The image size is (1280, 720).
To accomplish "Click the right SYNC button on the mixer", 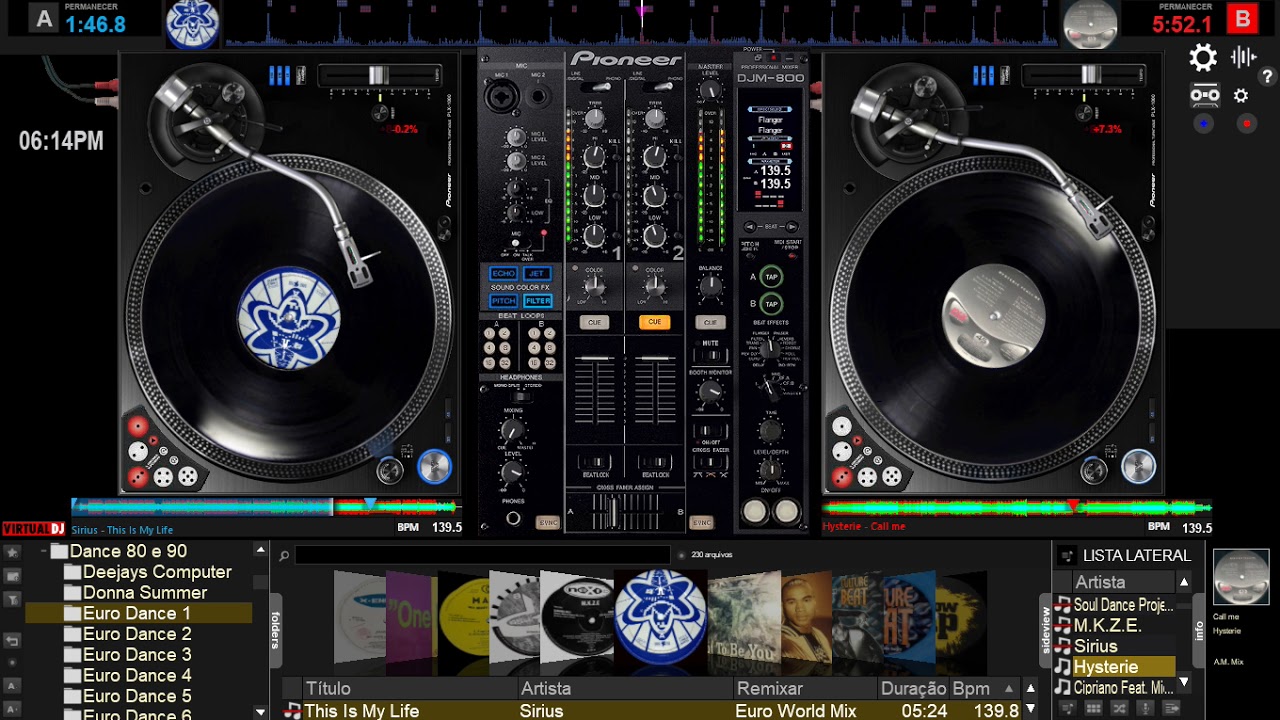I will click(x=701, y=522).
